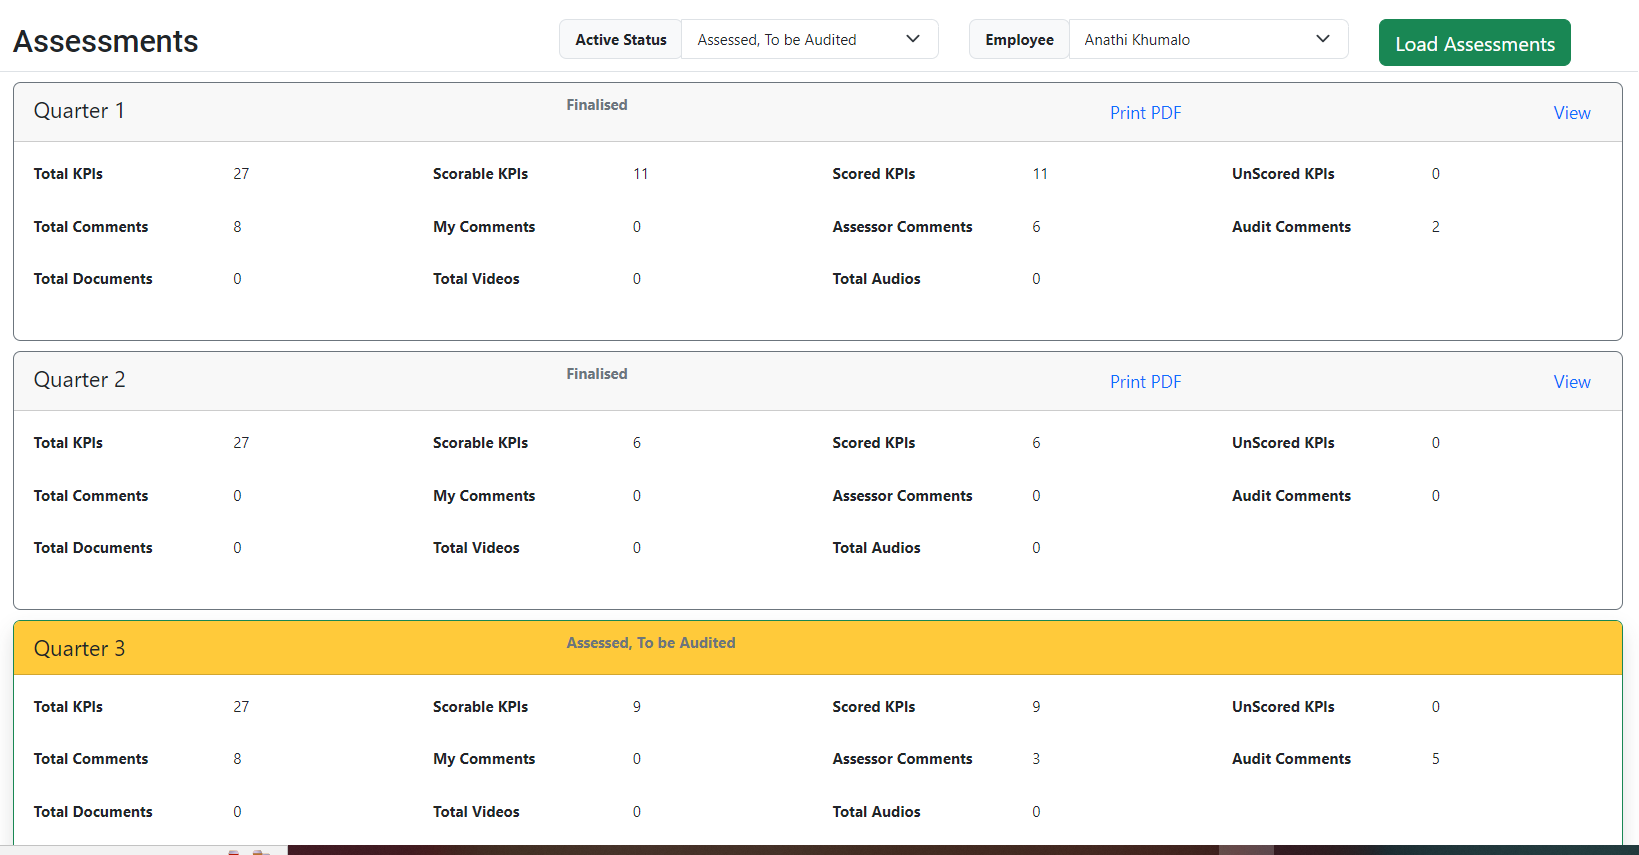Click Quarter 3's Assessed, To be Audited status

[651, 643]
